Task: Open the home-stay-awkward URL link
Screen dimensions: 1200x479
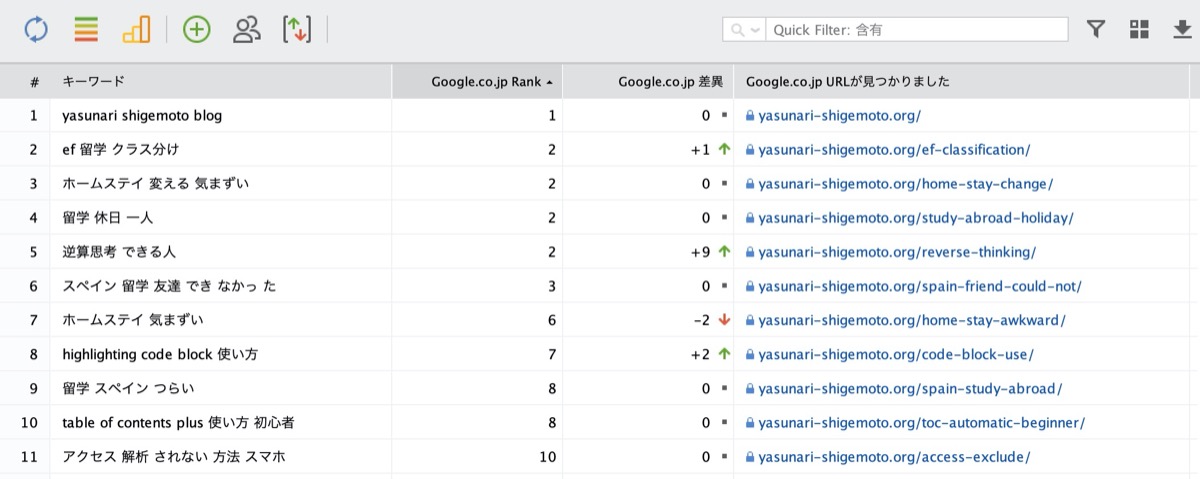Action: pyautogui.click(x=912, y=320)
